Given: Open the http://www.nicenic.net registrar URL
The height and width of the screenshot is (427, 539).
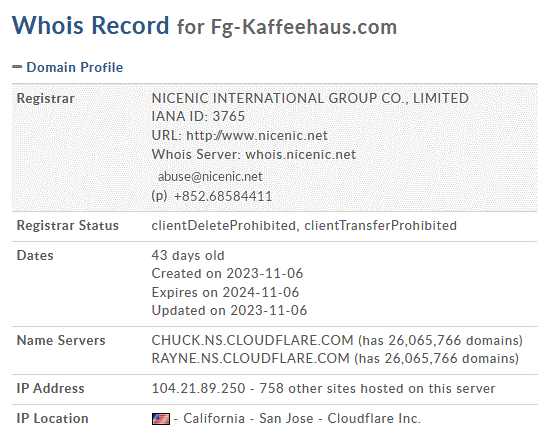Looking at the screenshot, I should click(x=257, y=135).
